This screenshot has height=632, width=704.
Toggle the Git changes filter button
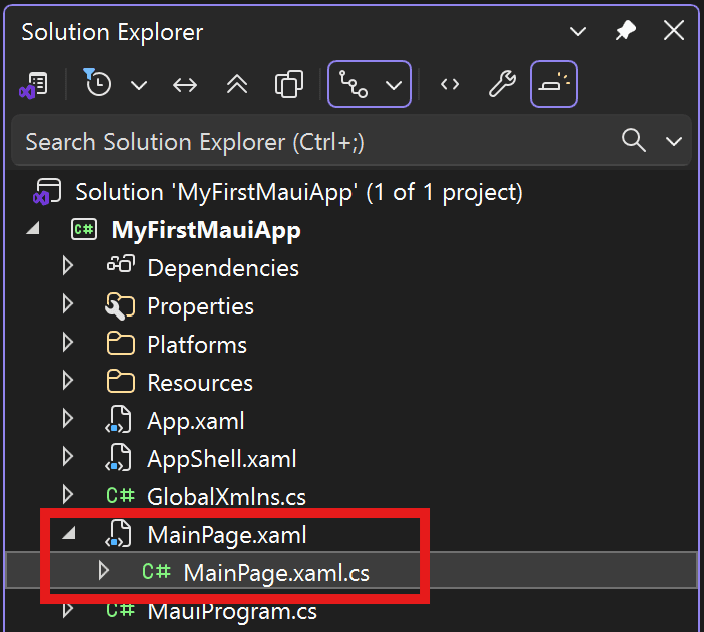coord(353,84)
